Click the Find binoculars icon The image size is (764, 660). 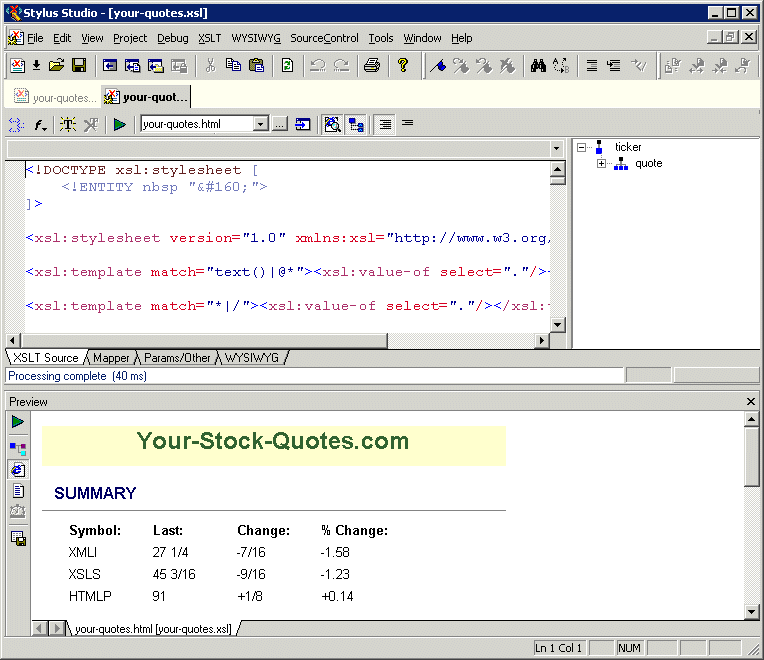click(x=538, y=66)
